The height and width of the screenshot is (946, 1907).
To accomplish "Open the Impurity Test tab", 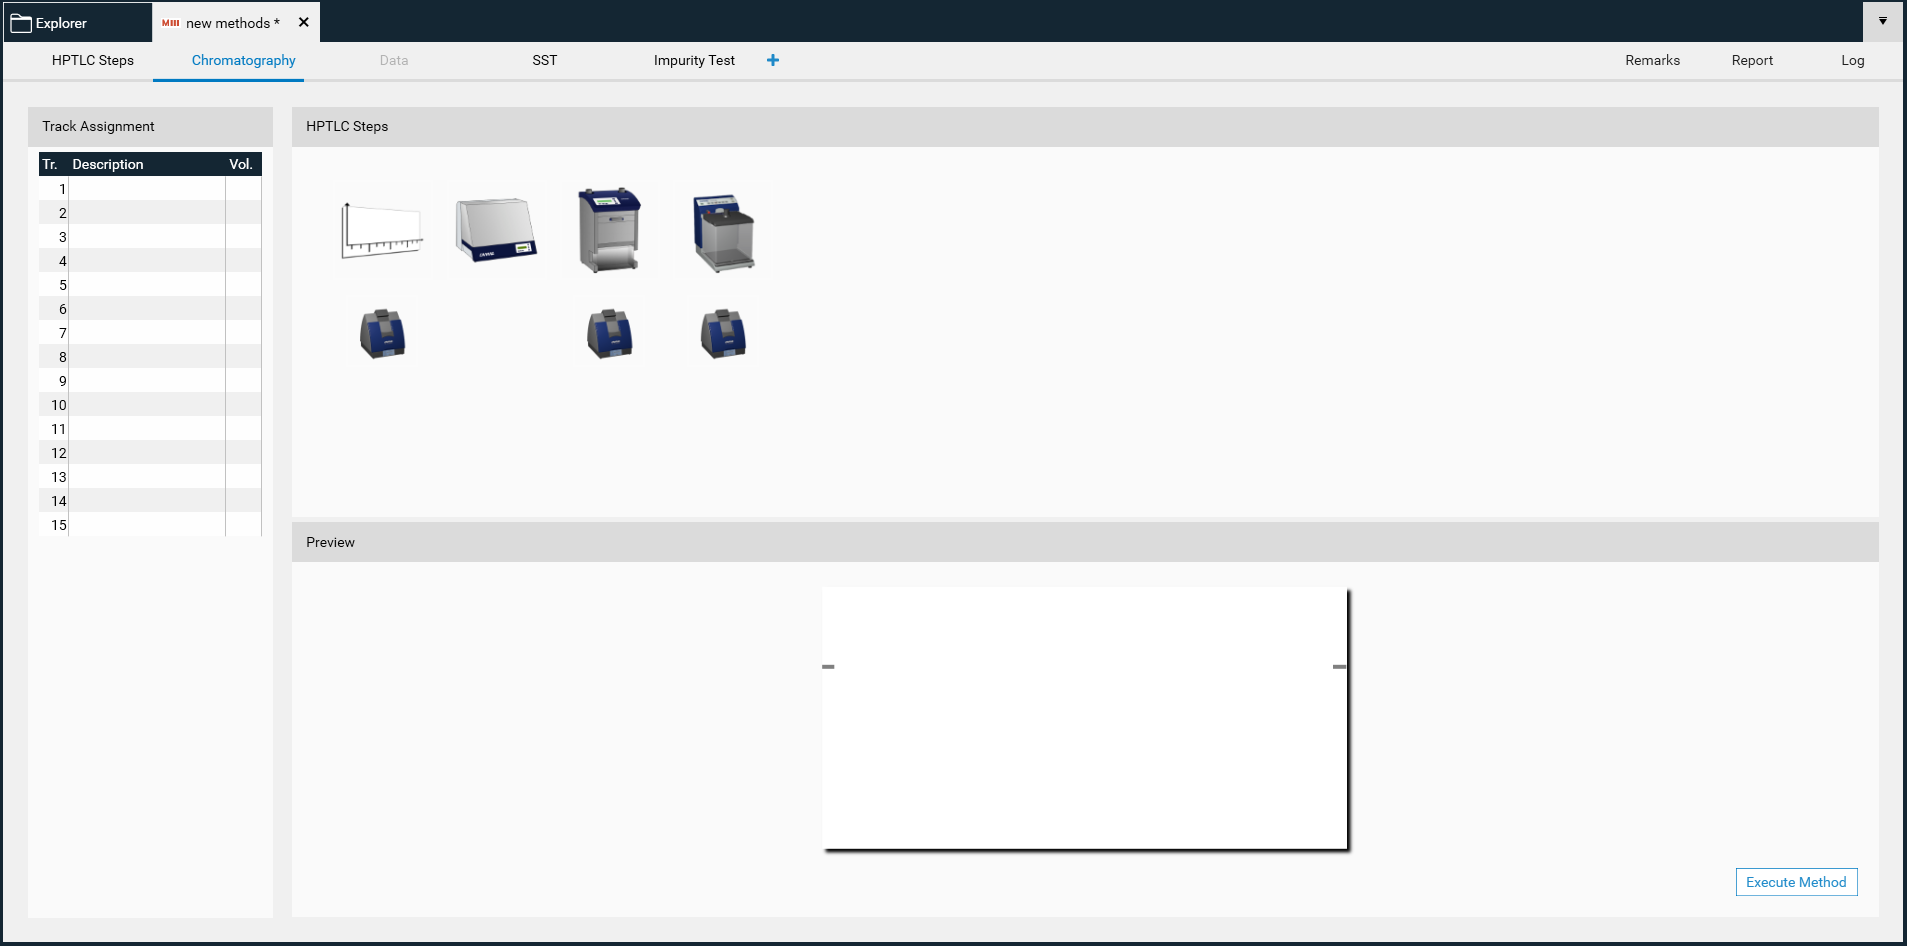I will coord(694,60).
